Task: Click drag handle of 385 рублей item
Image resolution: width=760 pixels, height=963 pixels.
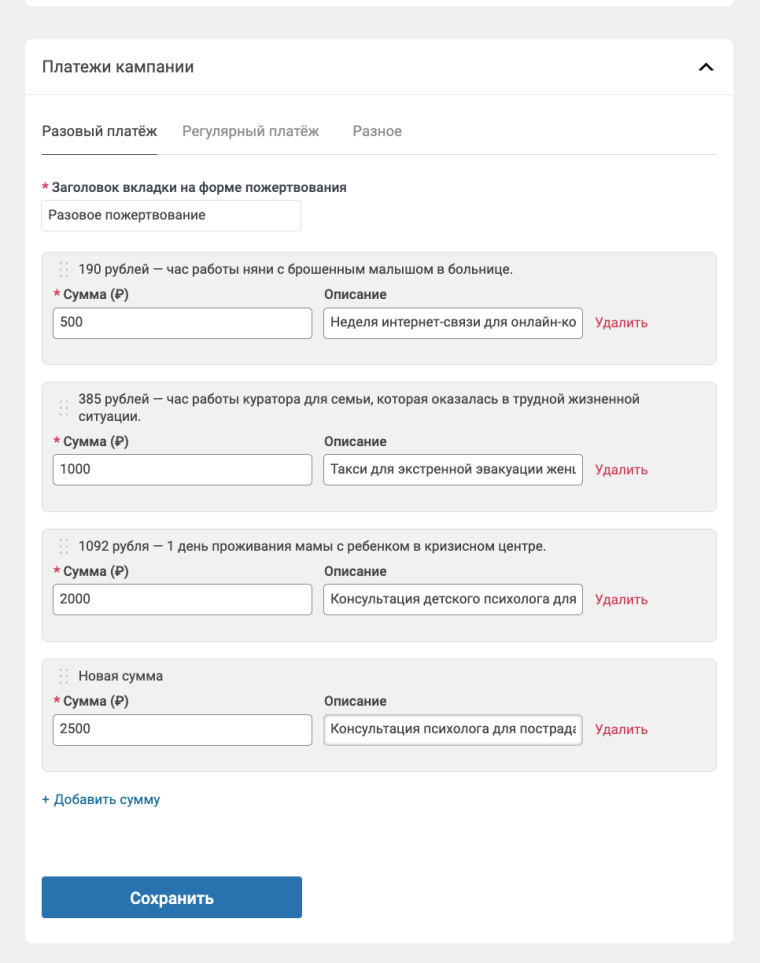Action: pyautogui.click(x=64, y=407)
